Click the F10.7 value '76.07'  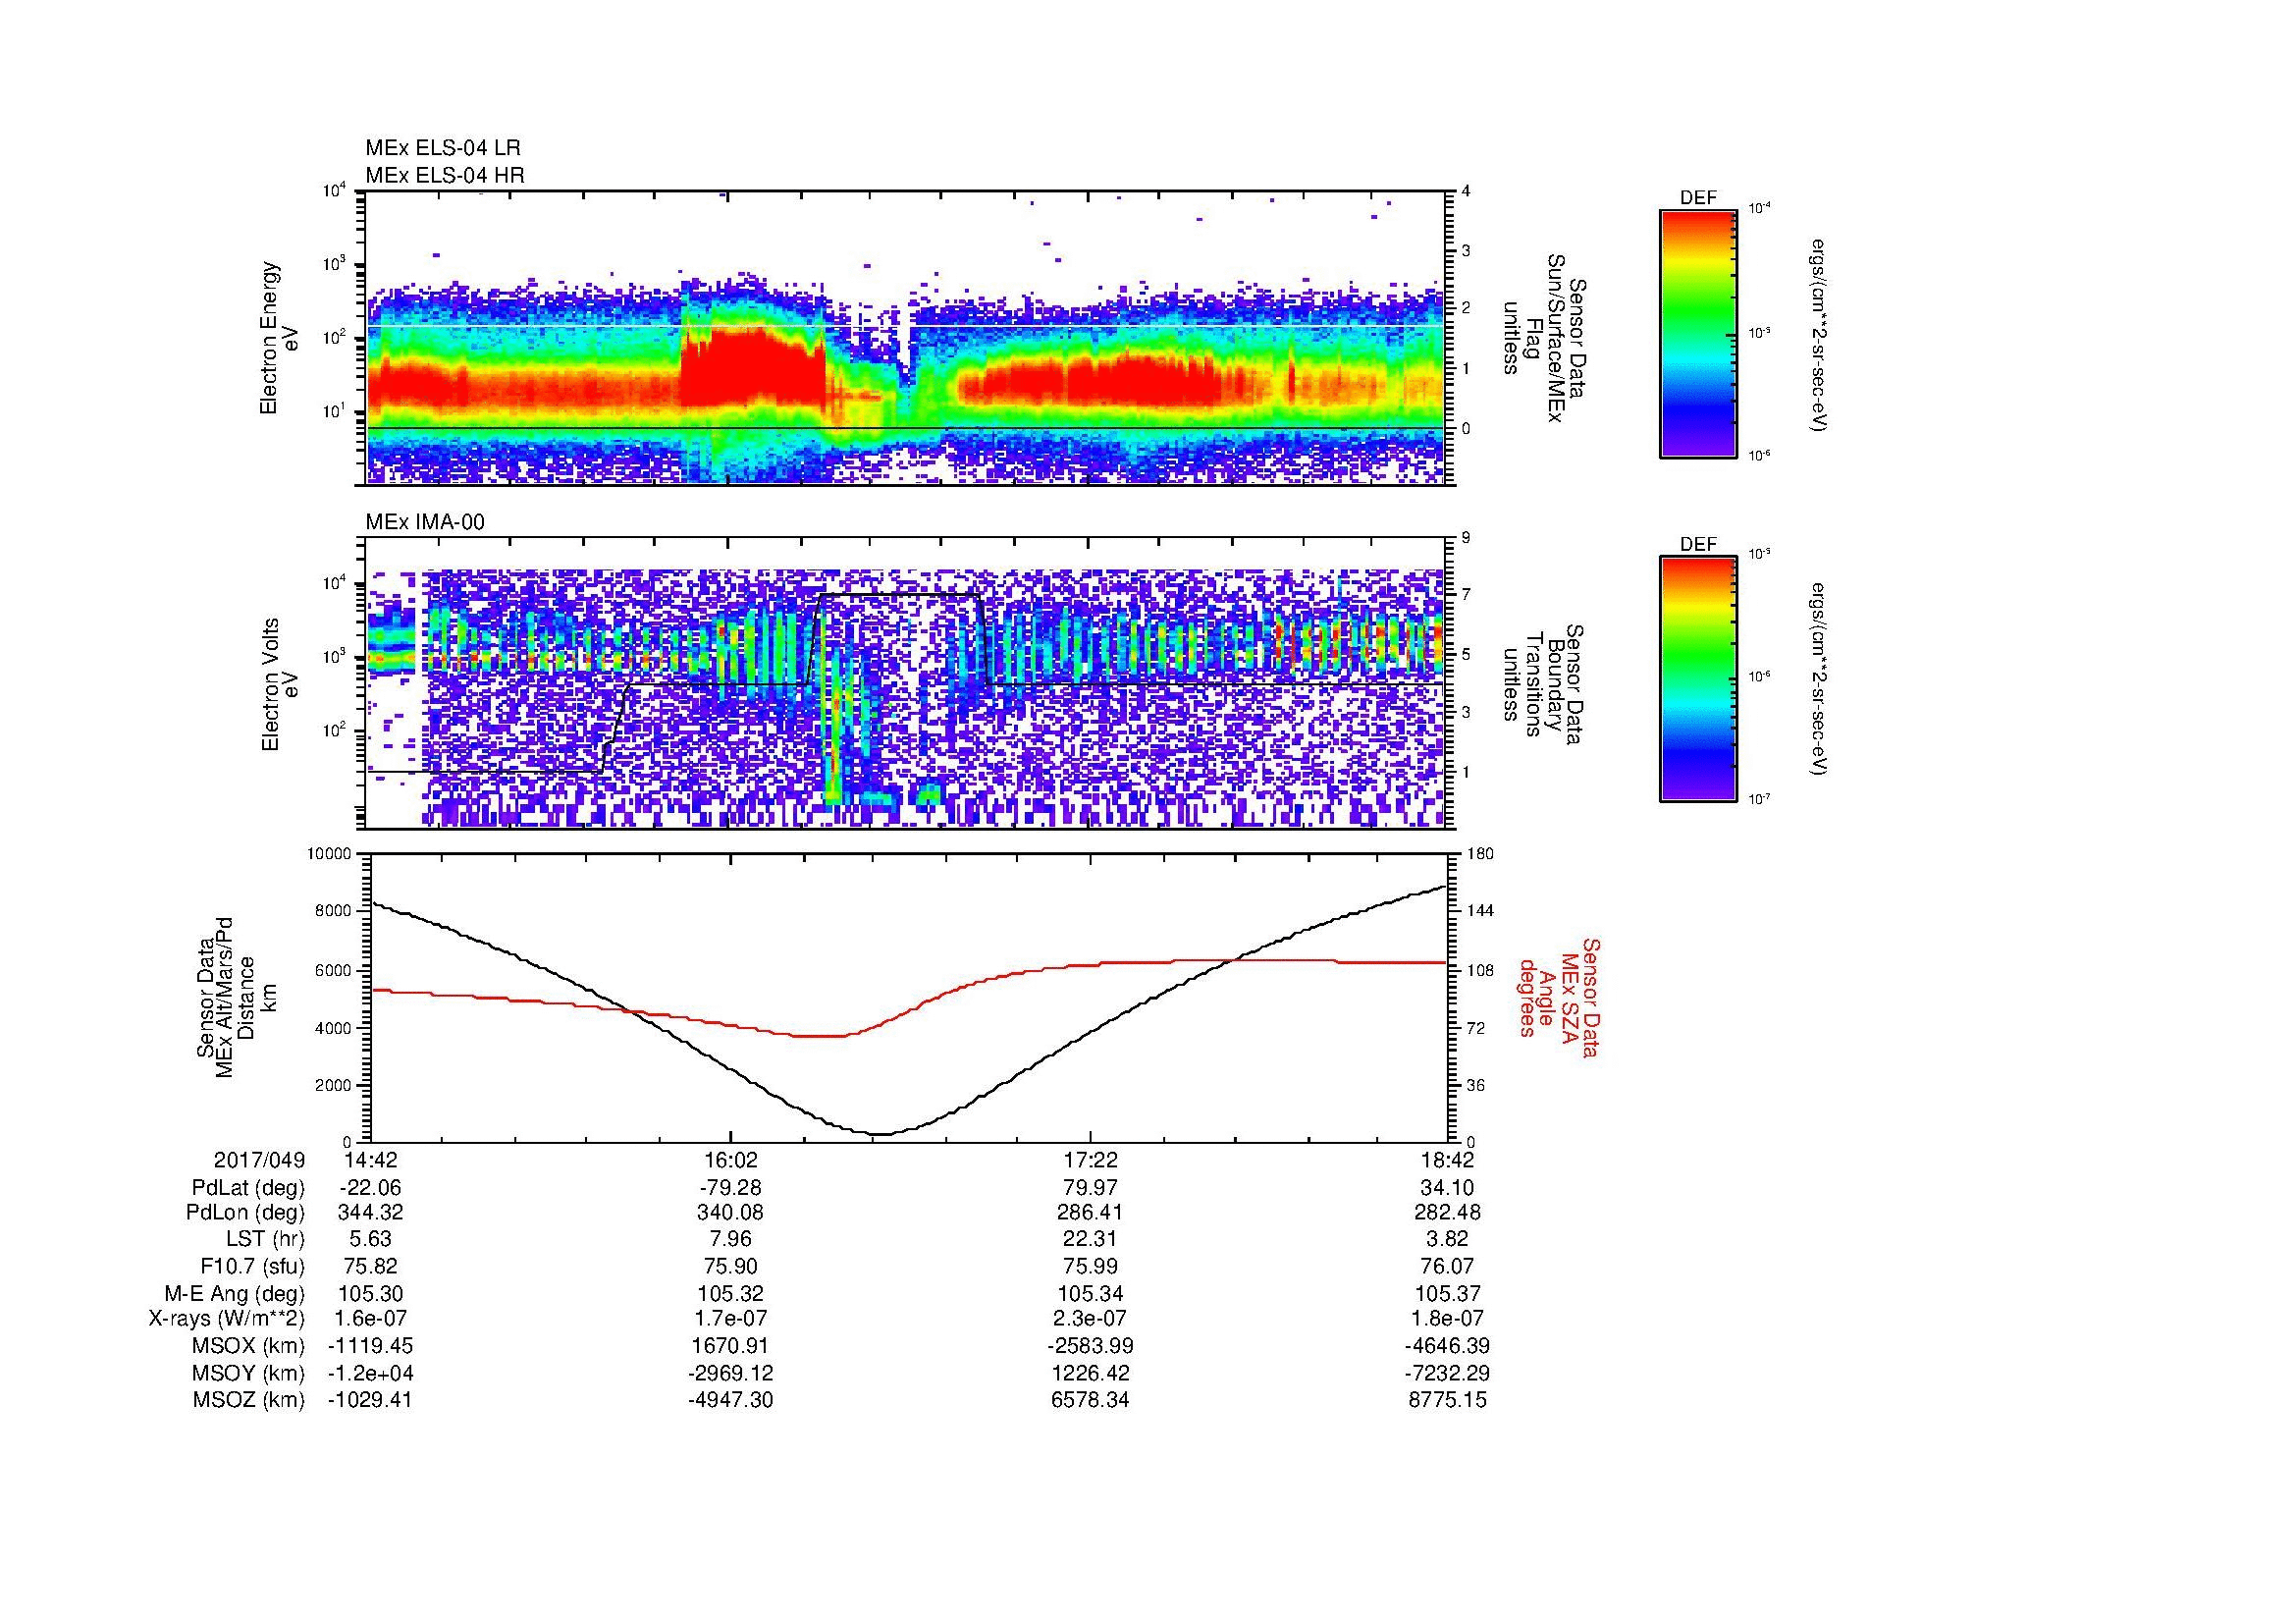point(1448,1265)
